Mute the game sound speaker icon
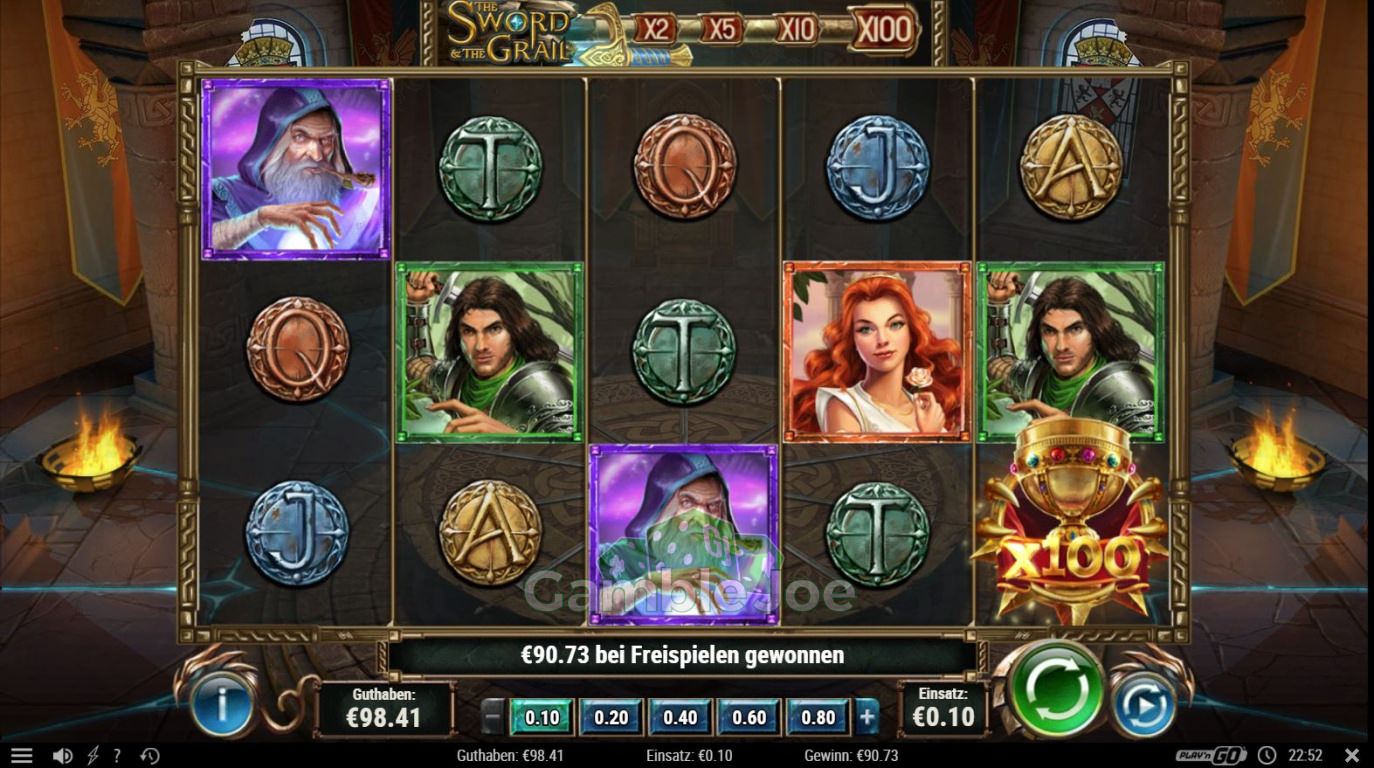1374x768 pixels. point(62,756)
